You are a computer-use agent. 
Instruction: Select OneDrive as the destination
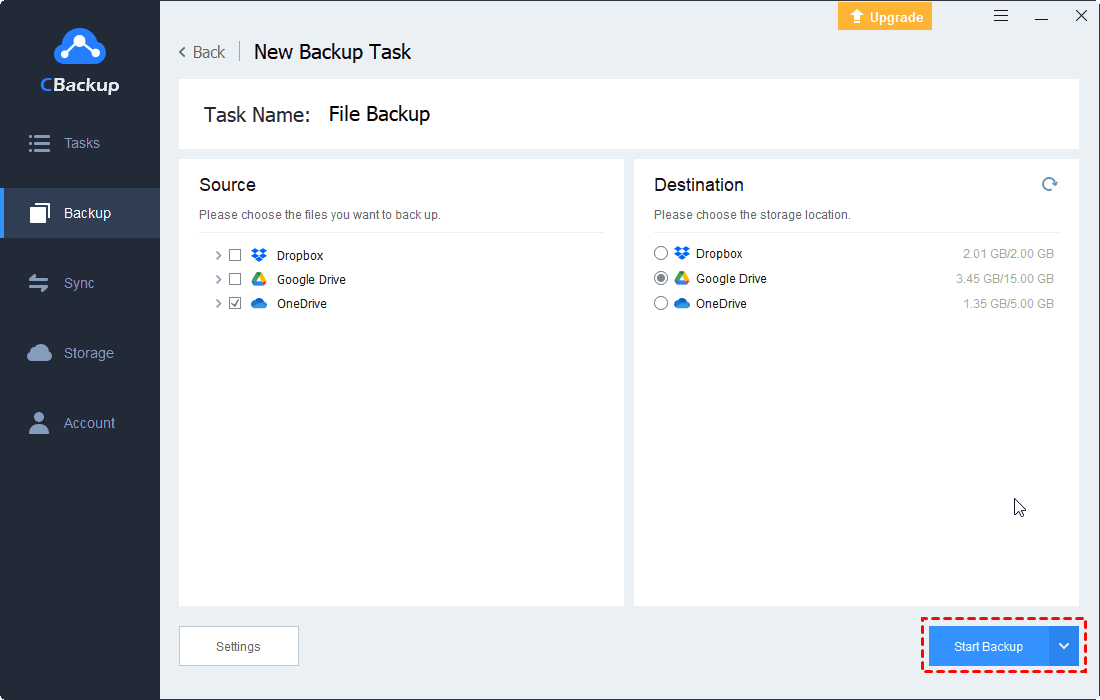[x=660, y=303]
